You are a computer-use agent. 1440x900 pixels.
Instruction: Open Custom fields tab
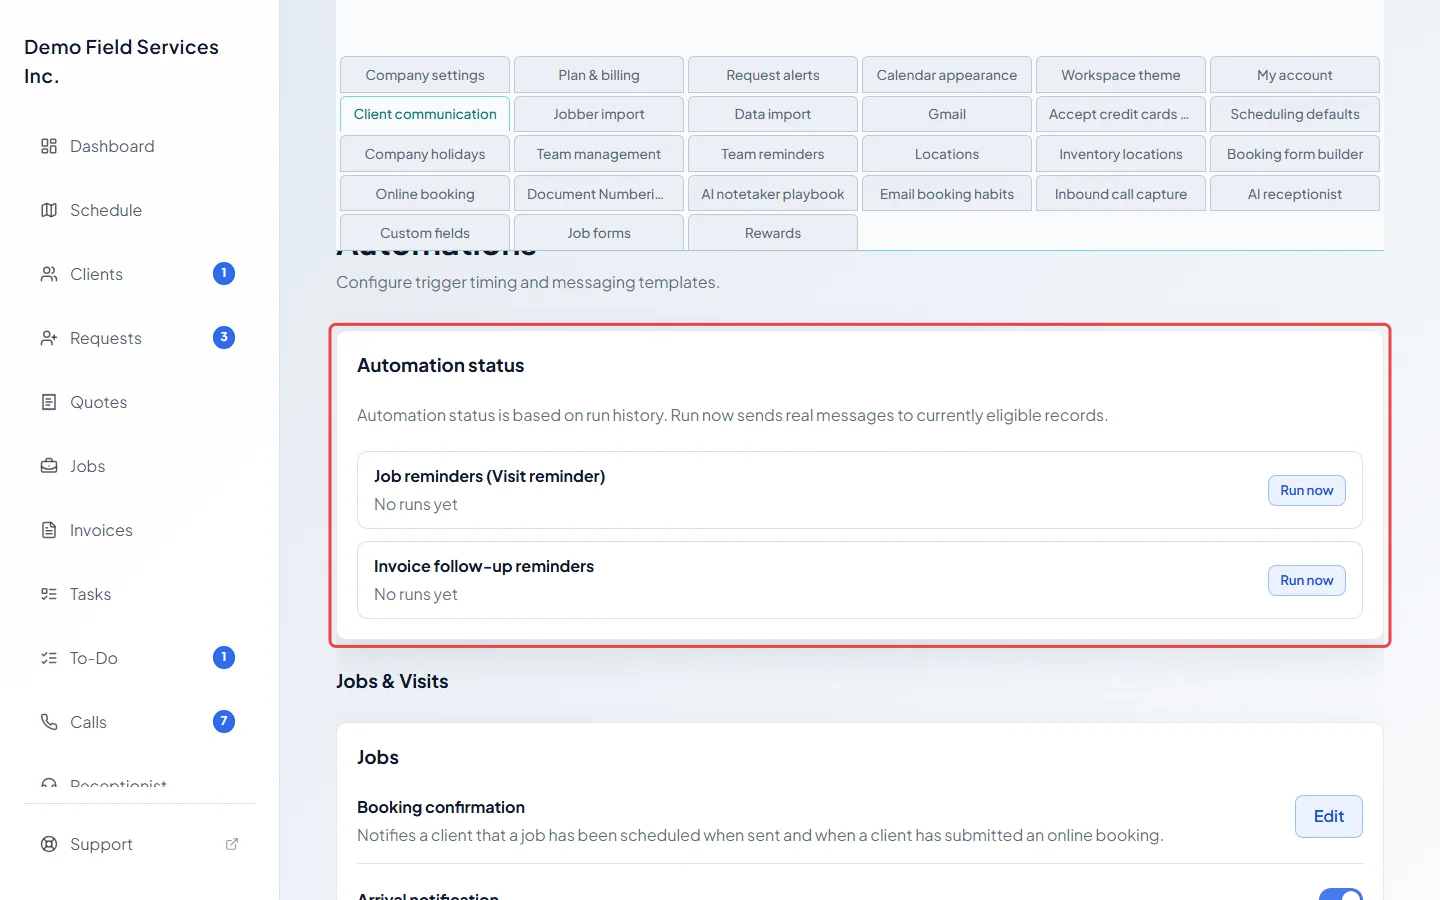[x=425, y=233]
